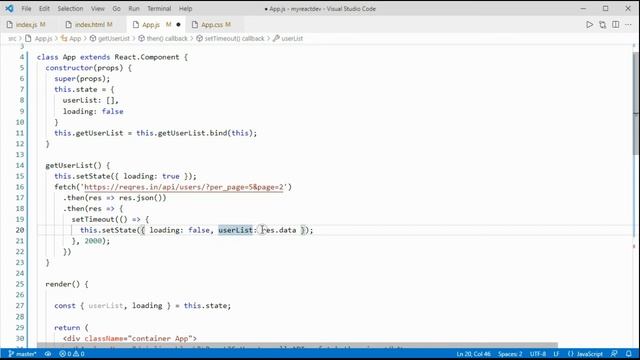Open the Selection menu
The image size is (640, 360).
[x=70, y=9]
